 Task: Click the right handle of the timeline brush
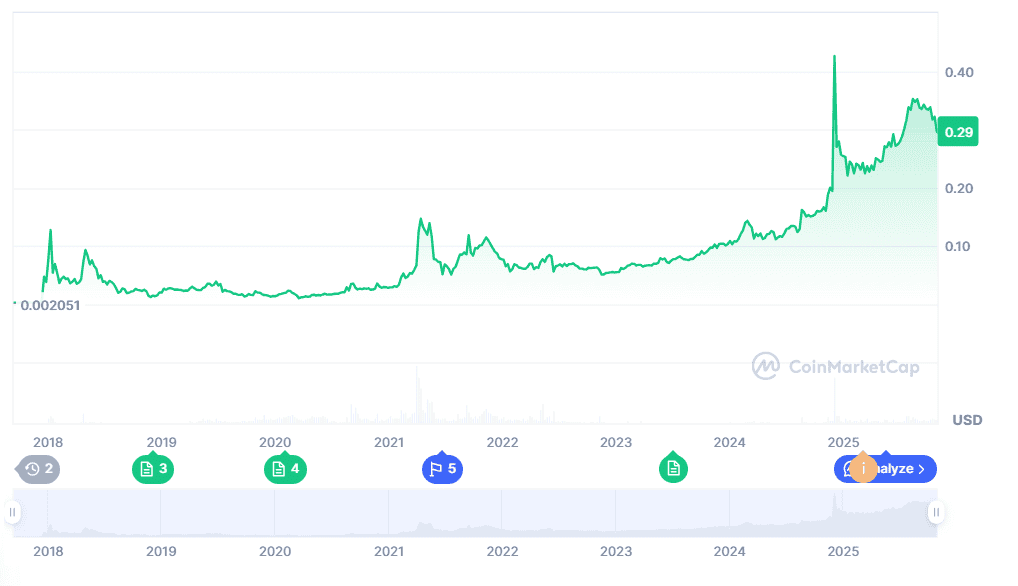pos(936,512)
